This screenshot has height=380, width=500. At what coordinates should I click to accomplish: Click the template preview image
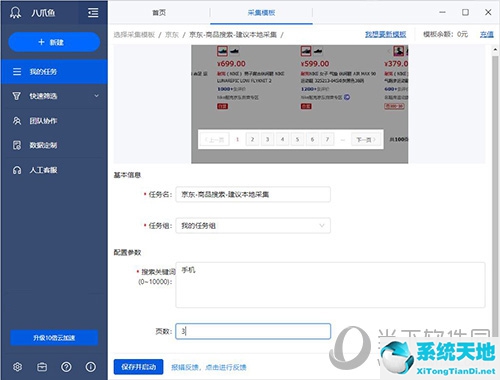[299, 104]
